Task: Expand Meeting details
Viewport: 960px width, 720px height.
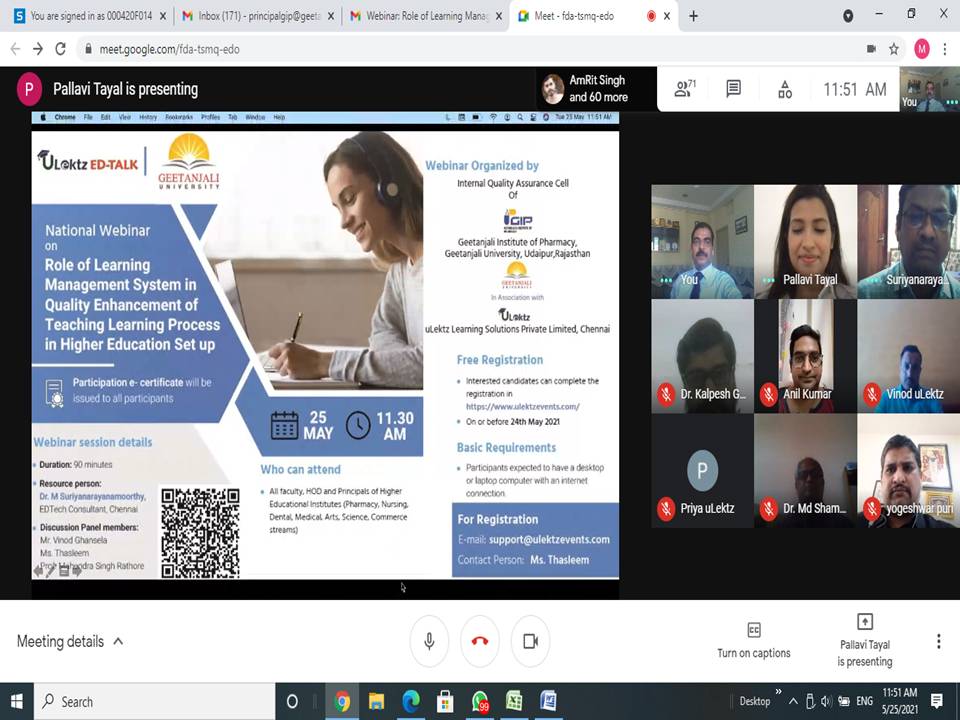Action: pos(70,641)
